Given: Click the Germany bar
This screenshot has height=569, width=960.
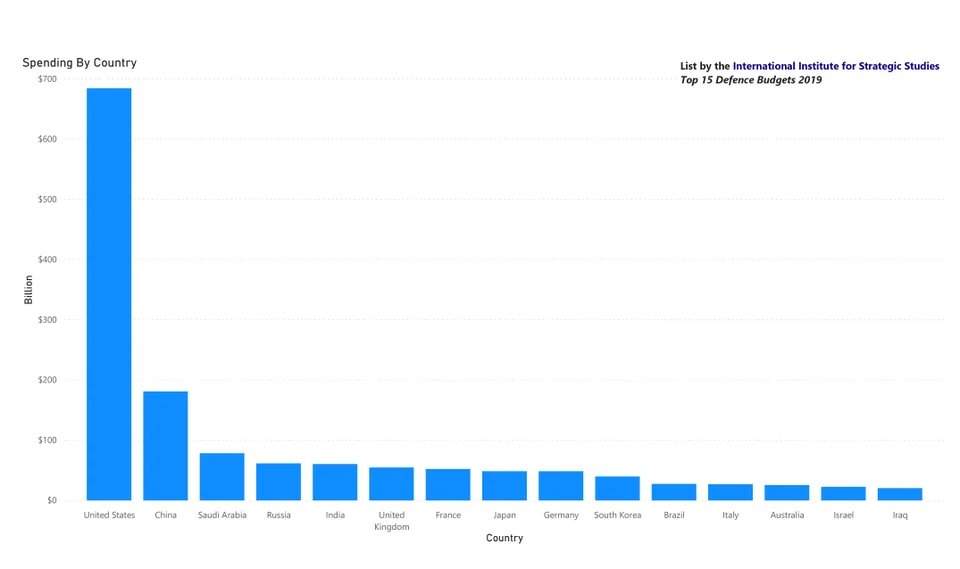Looking at the screenshot, I should 561,486.
